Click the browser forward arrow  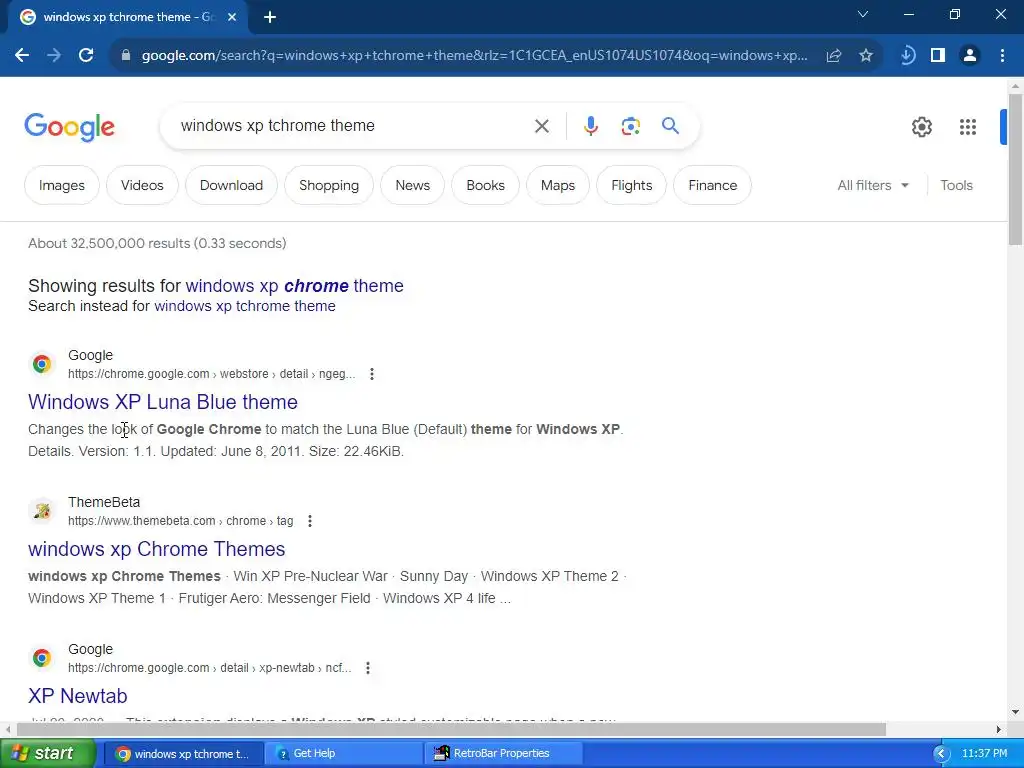click(54, 56)
